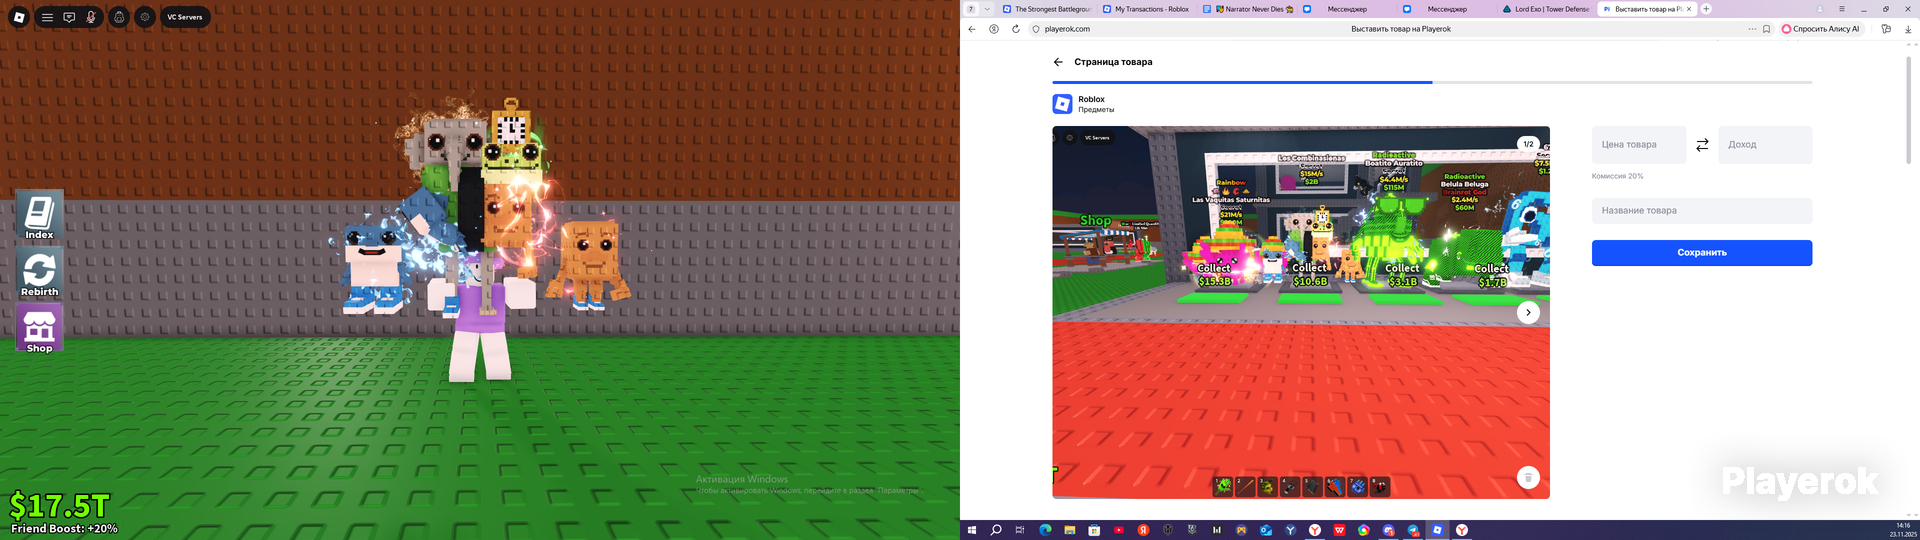The image size is (1920, 540).
Task: Open the browser downloads icon
Action: pos(1908,29)
